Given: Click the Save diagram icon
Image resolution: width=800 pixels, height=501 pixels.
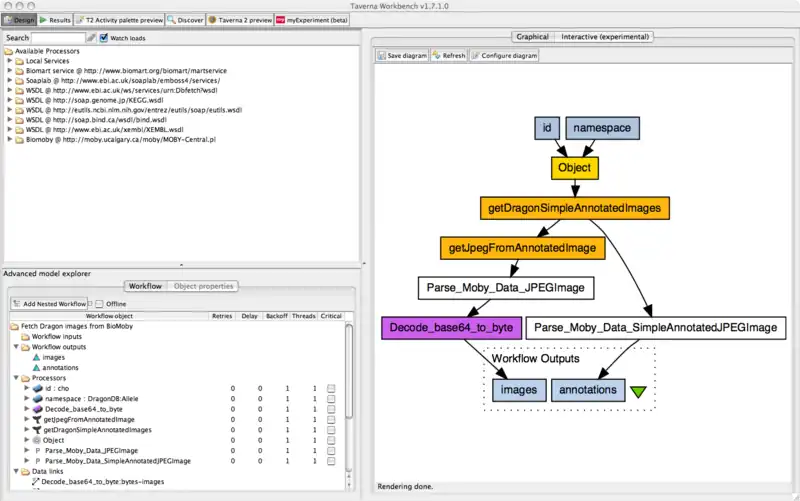Looking at the screenshot, I should coord(382,56).
